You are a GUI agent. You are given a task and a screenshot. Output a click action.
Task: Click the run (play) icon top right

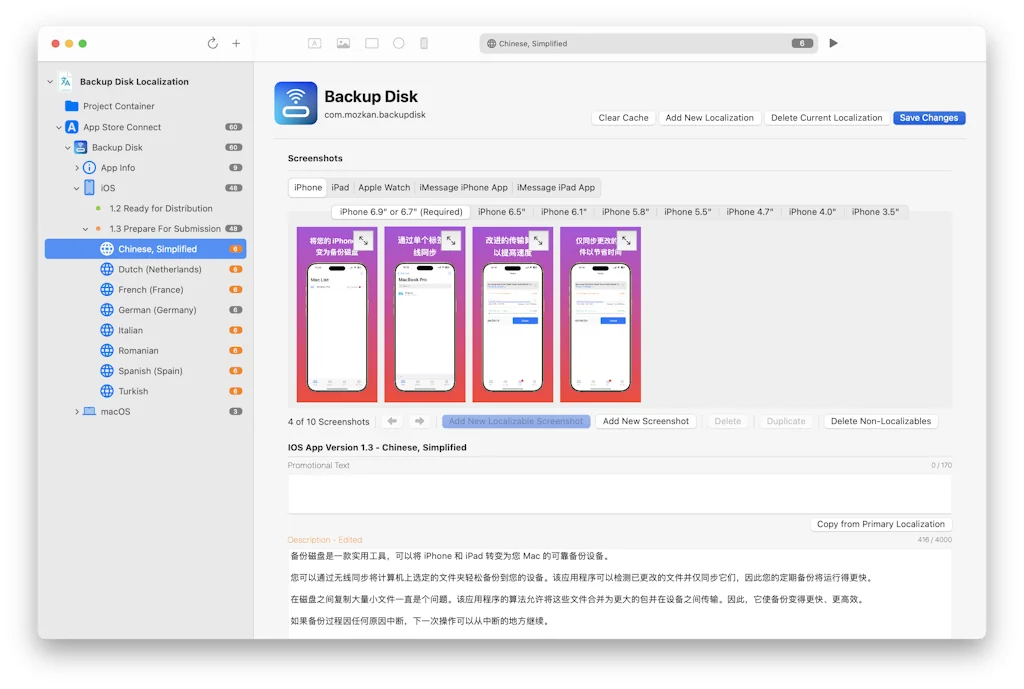click(833, 43)
